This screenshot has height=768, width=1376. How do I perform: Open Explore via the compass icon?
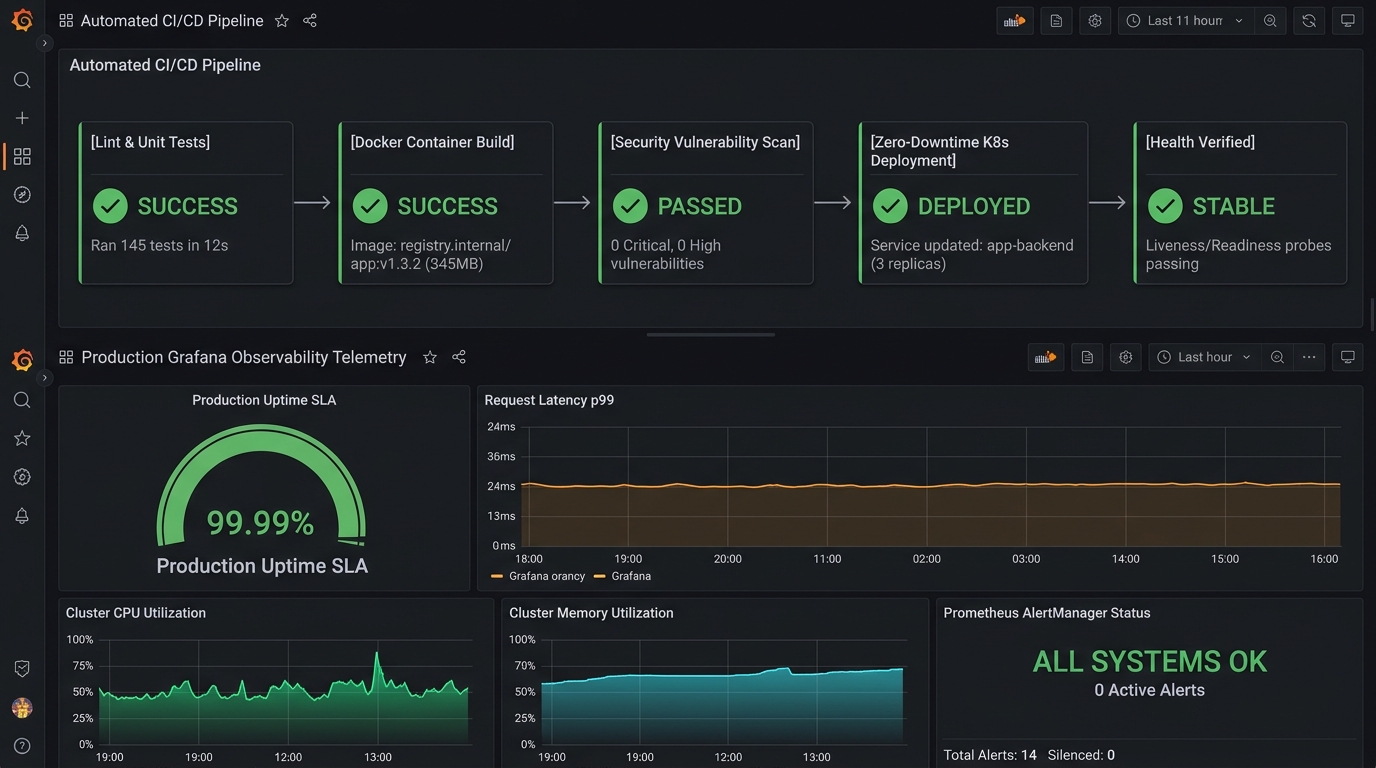22,194
